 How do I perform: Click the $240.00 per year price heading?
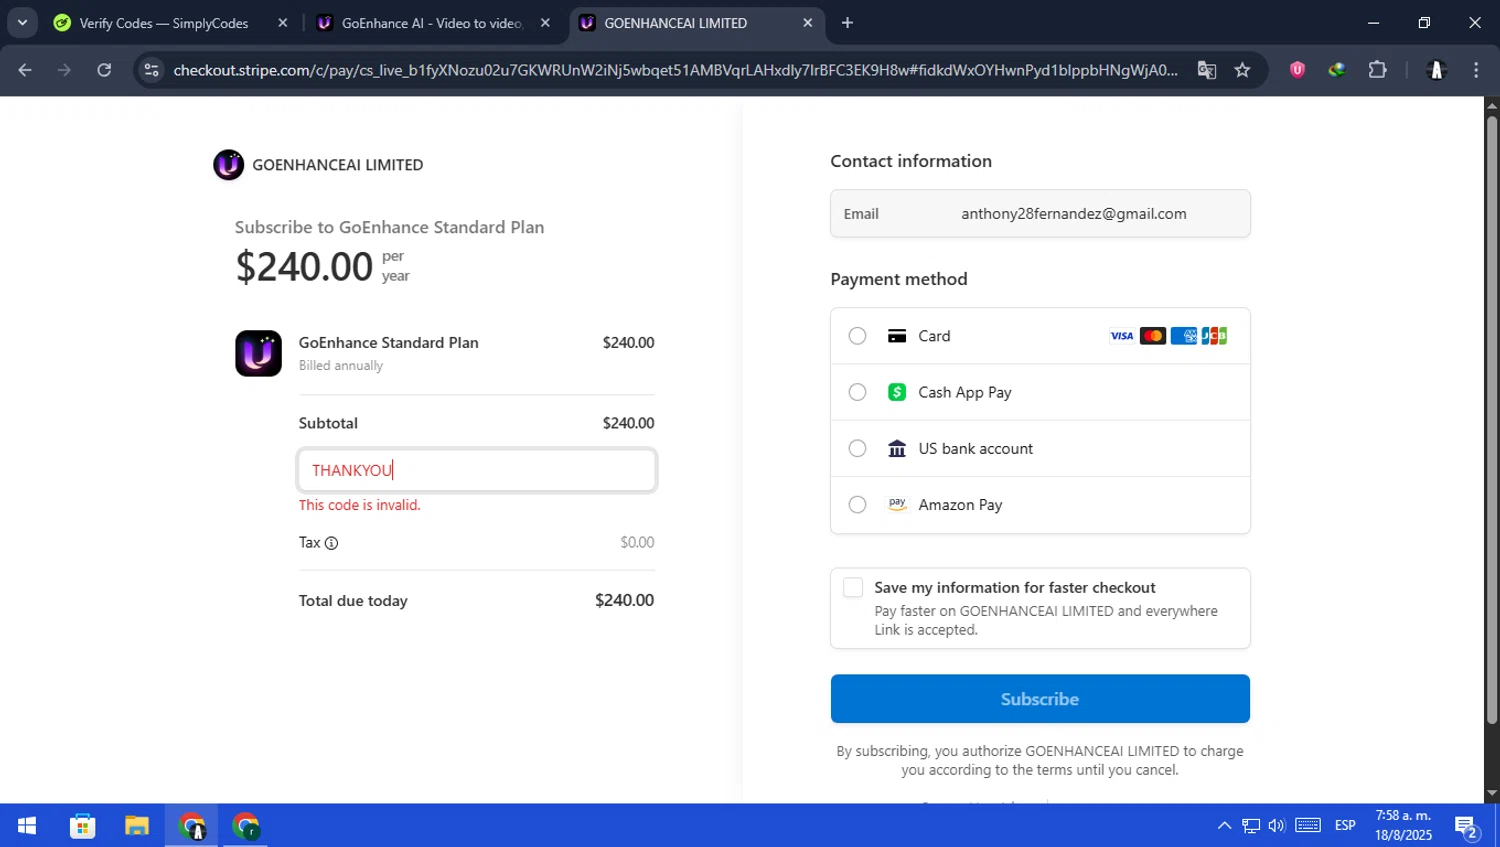322,266
